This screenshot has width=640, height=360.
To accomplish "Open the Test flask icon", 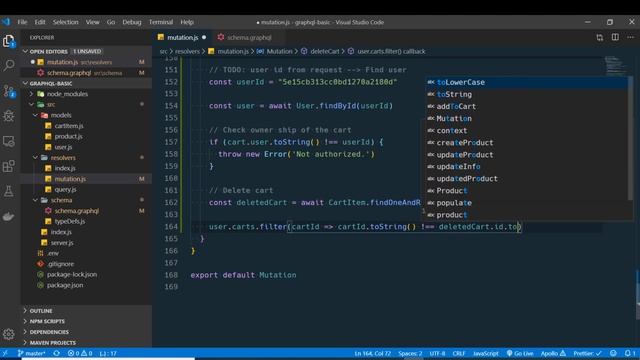I will click(9, 191).
